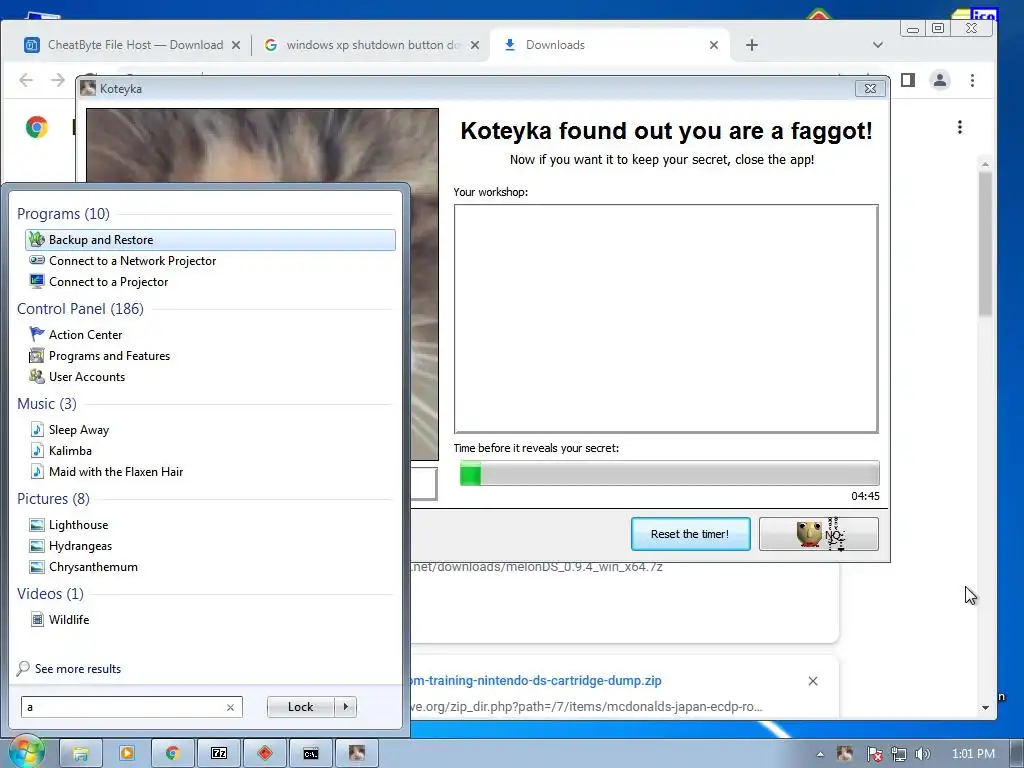Open Windows Media Player taskbar icon
This screenshot has height=768, width=1024.
pyautogui.click(x=127, y=754)
